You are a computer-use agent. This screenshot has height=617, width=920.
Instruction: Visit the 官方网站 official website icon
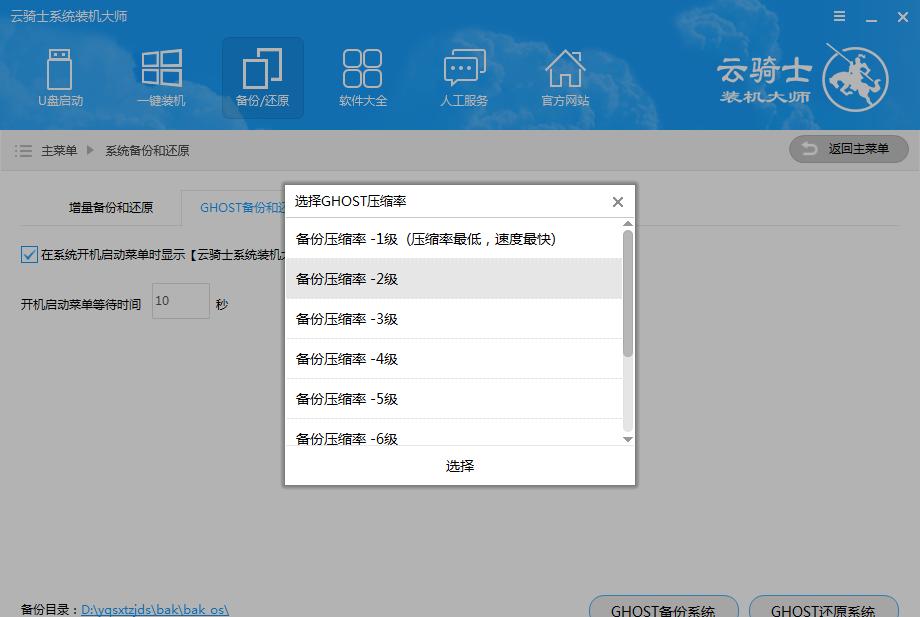(x=565, y=78)
